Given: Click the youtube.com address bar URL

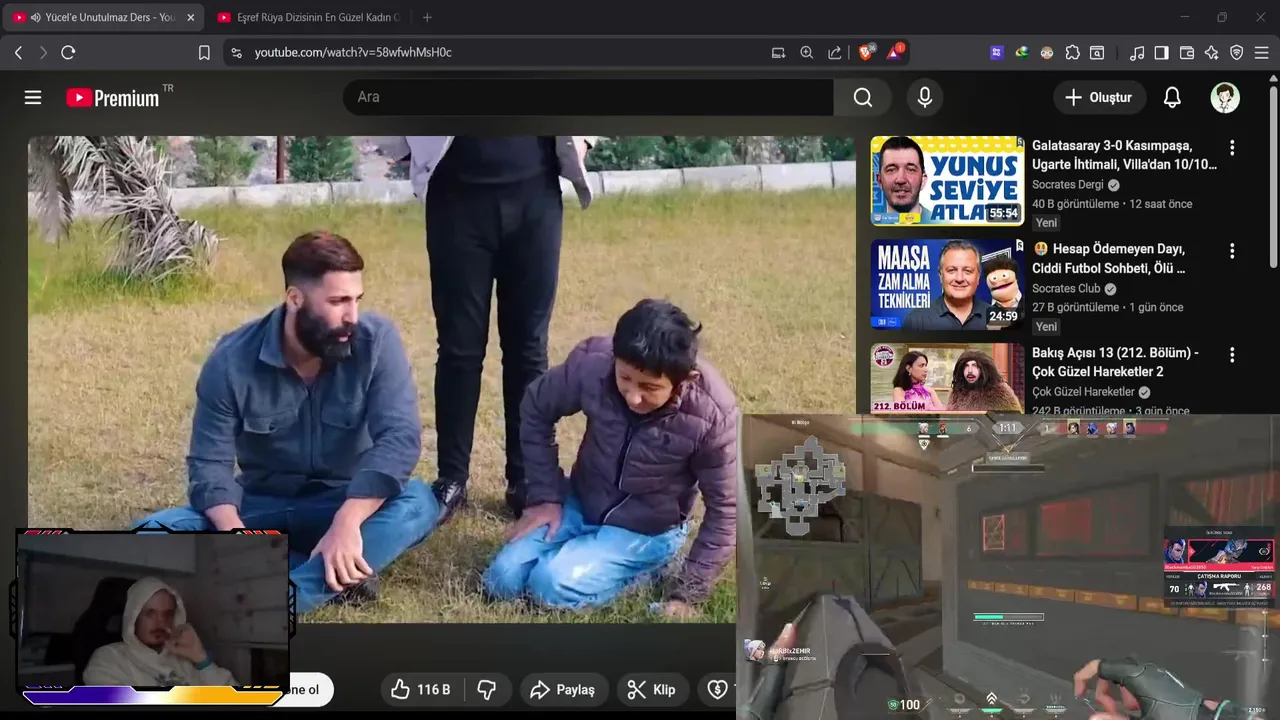Looking at the screenshot, I should coord(353,52).
